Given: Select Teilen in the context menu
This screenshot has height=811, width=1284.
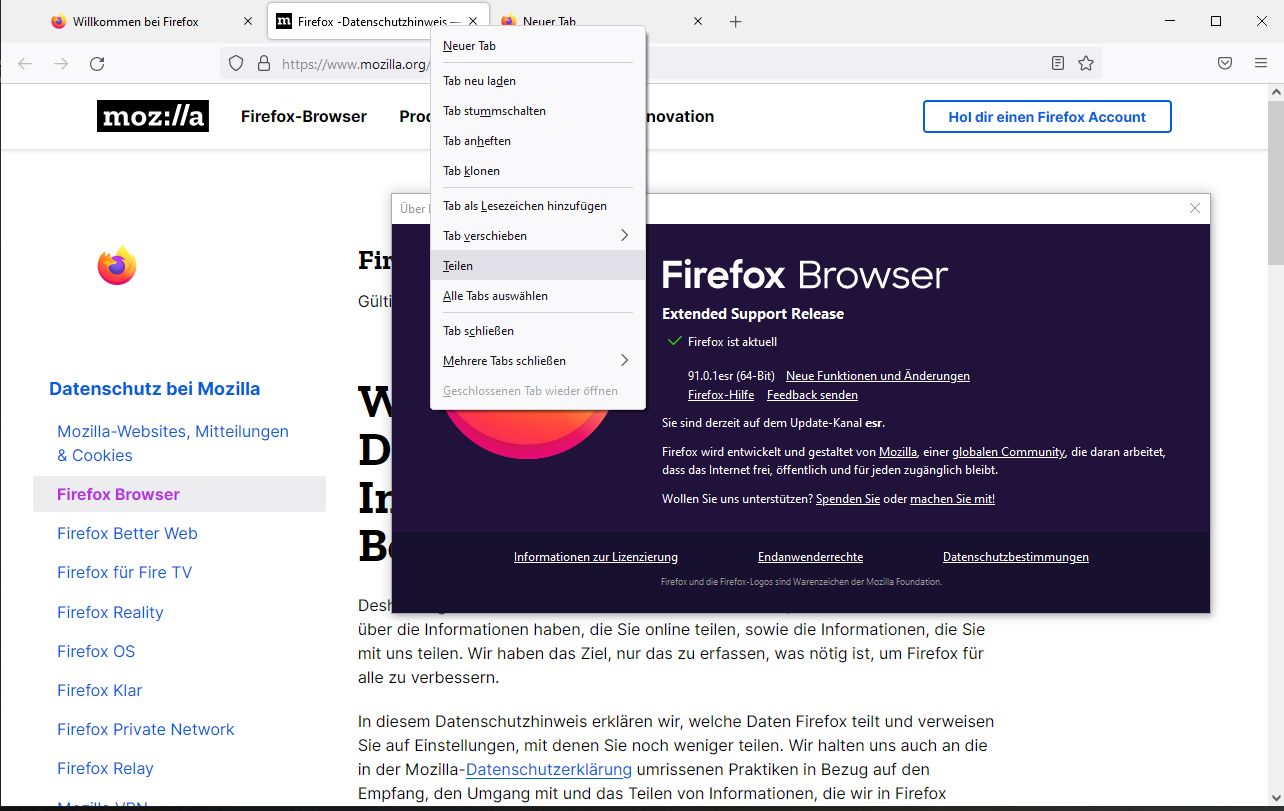Looking at the screenshot, I should [538, 266].
